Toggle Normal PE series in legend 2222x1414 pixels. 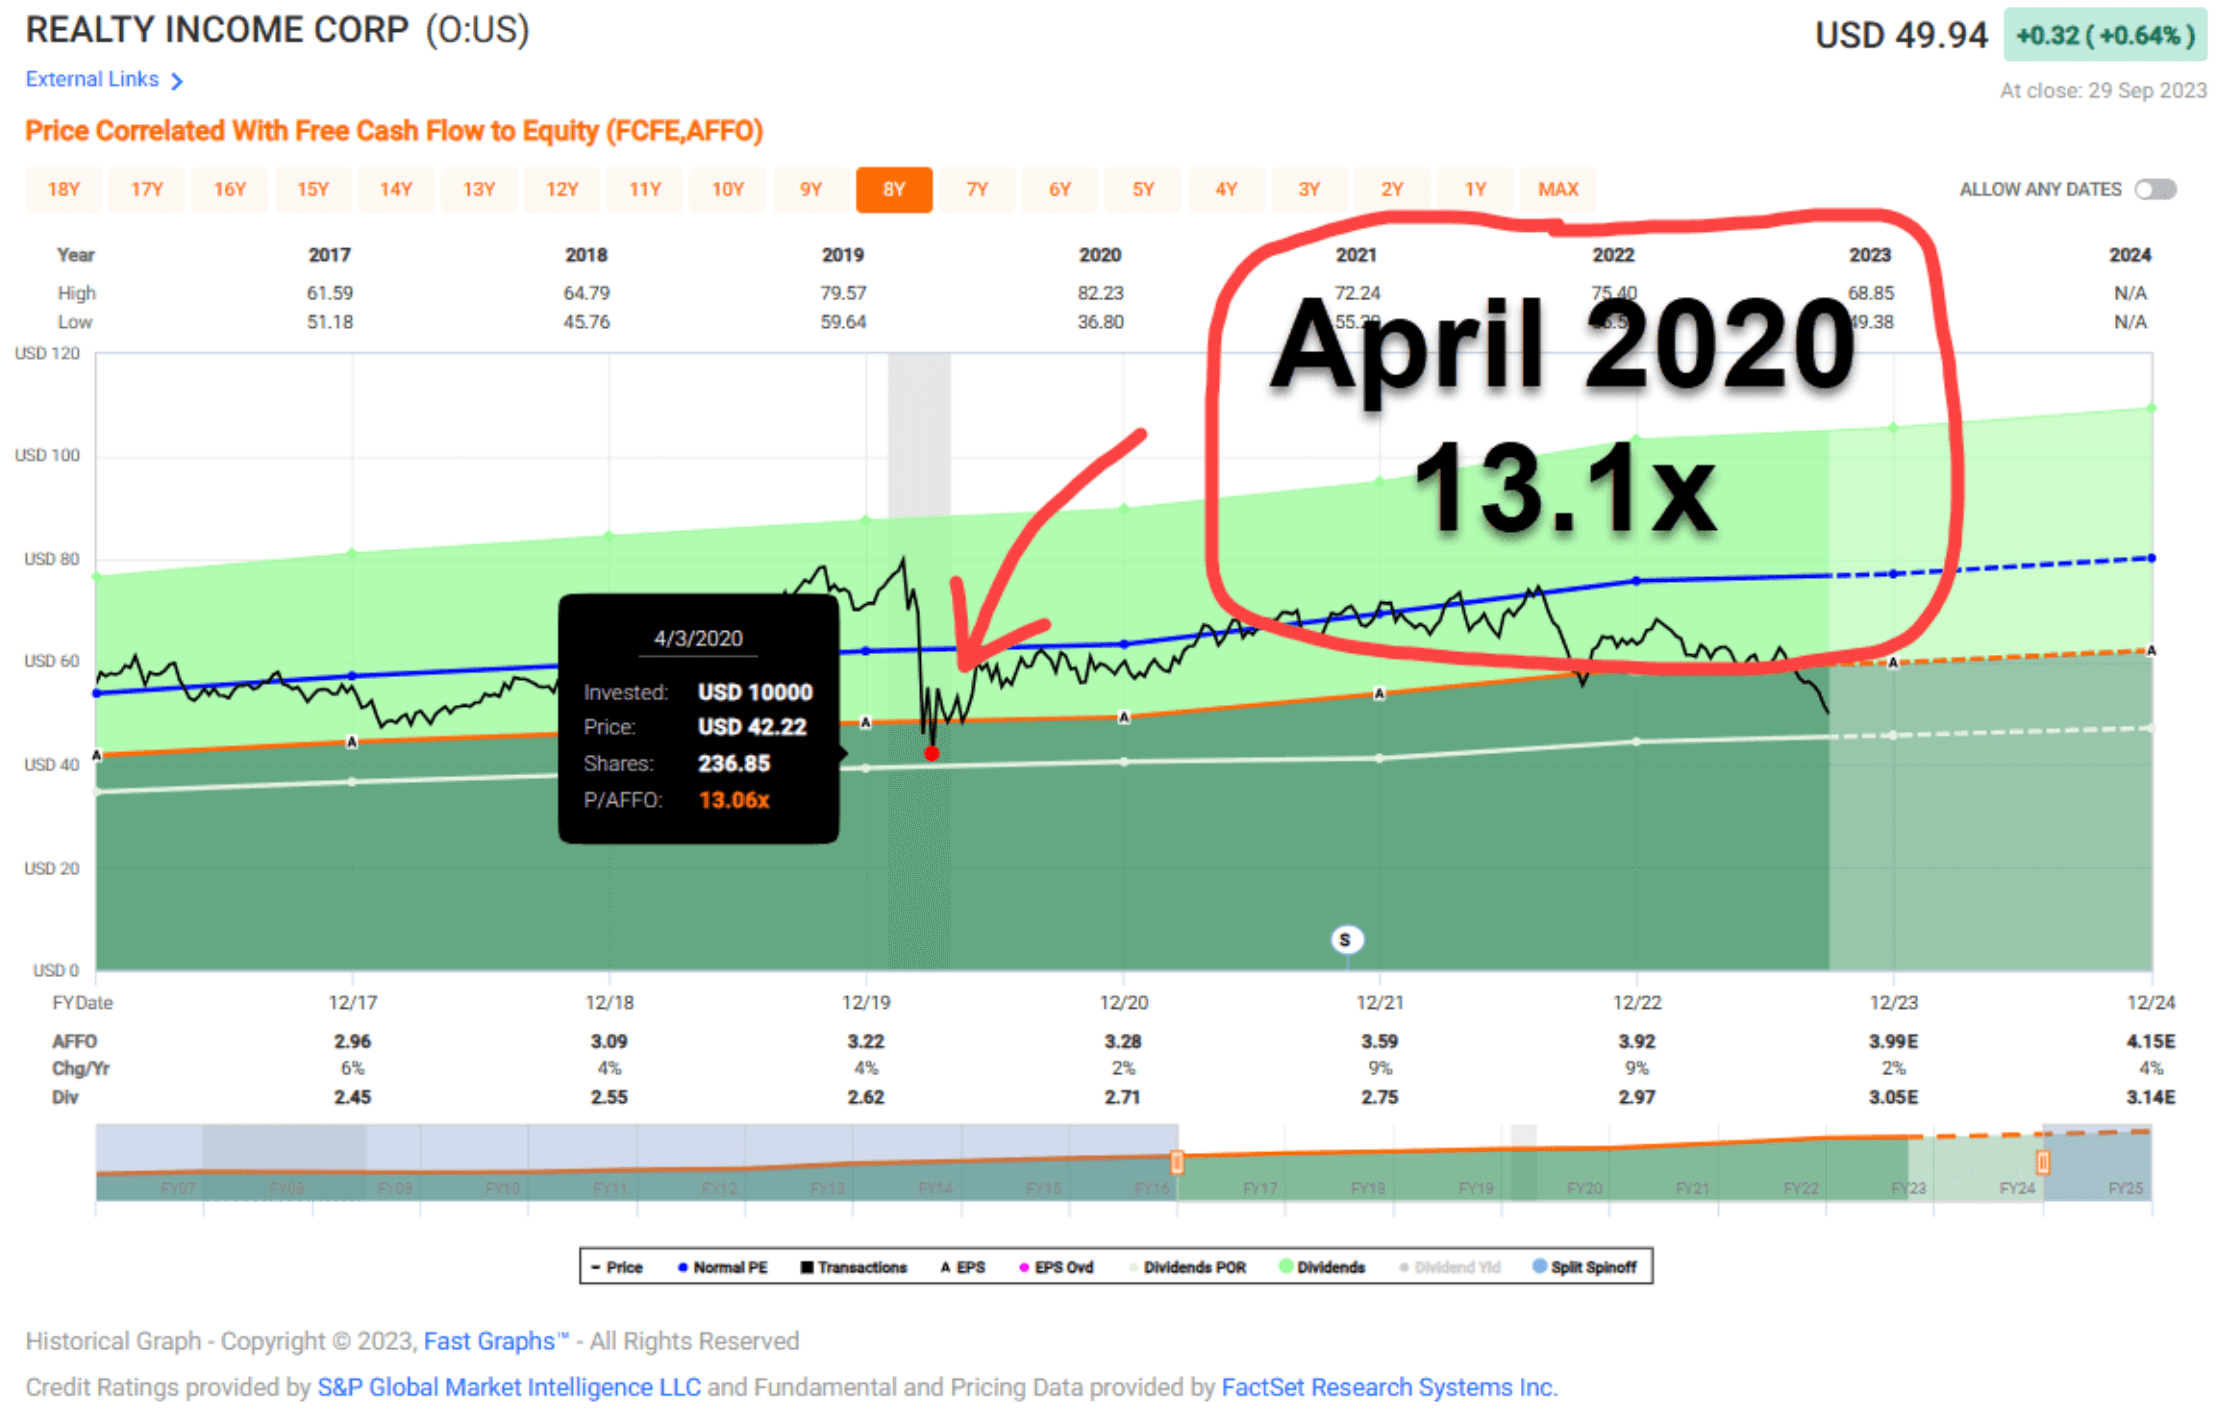(x=723, y=1267)
